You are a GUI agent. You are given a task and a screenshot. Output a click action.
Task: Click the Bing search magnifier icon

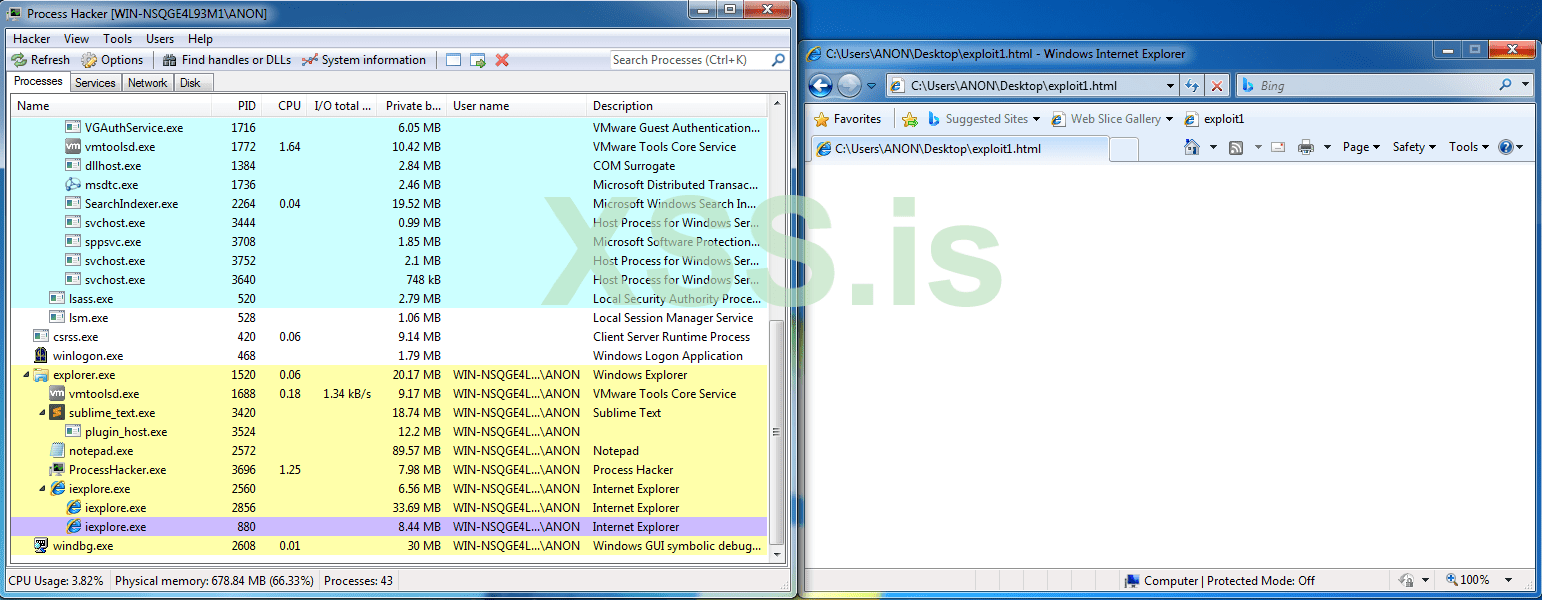click(x=1505, y=85)
